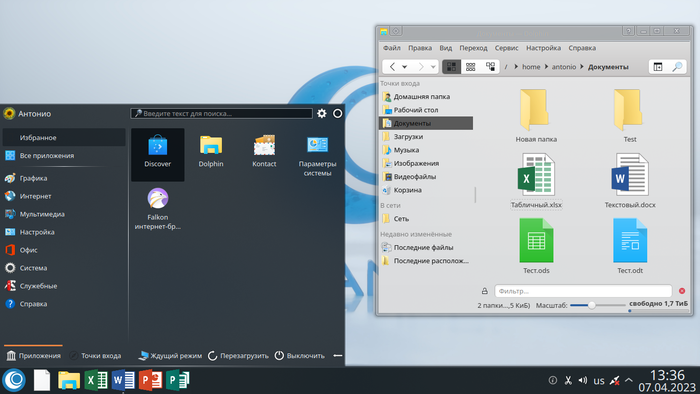Screen dimensions: 700x394
Task: Select the Новая папка folder
Action: 536,116
